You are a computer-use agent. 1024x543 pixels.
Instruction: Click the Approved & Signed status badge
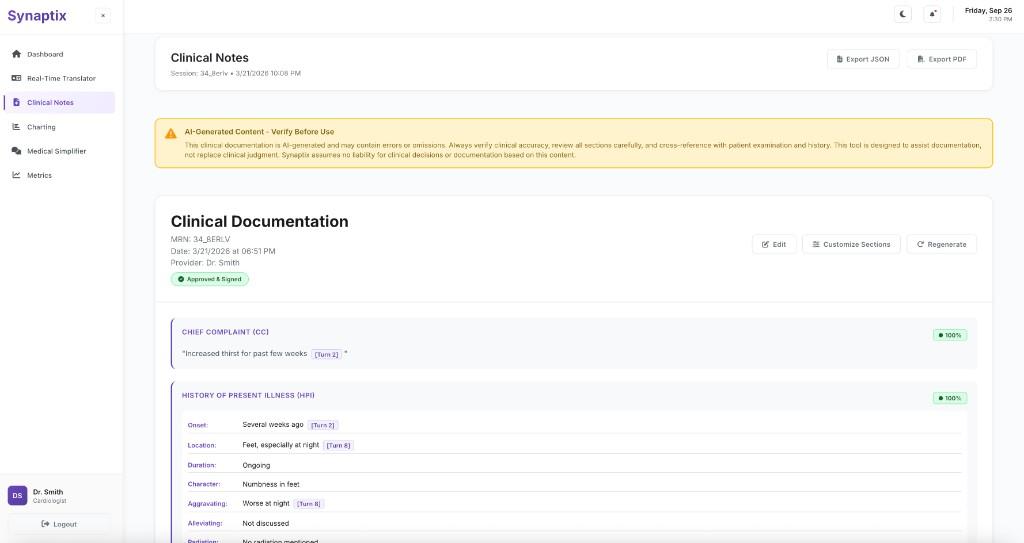(210, 279)
